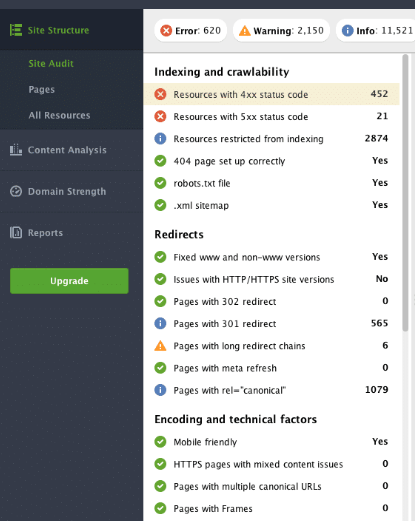Select Resources restricted from indexing row
This screenshot has width=415, height=521.
click(x=271, y=139)
